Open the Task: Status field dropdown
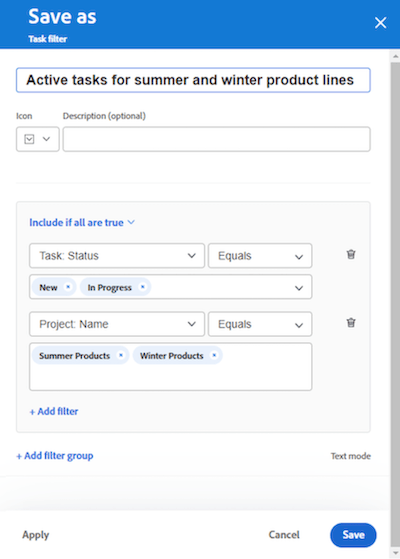The height and width of the screenshot is (559, 400). [x=117, y=256]
